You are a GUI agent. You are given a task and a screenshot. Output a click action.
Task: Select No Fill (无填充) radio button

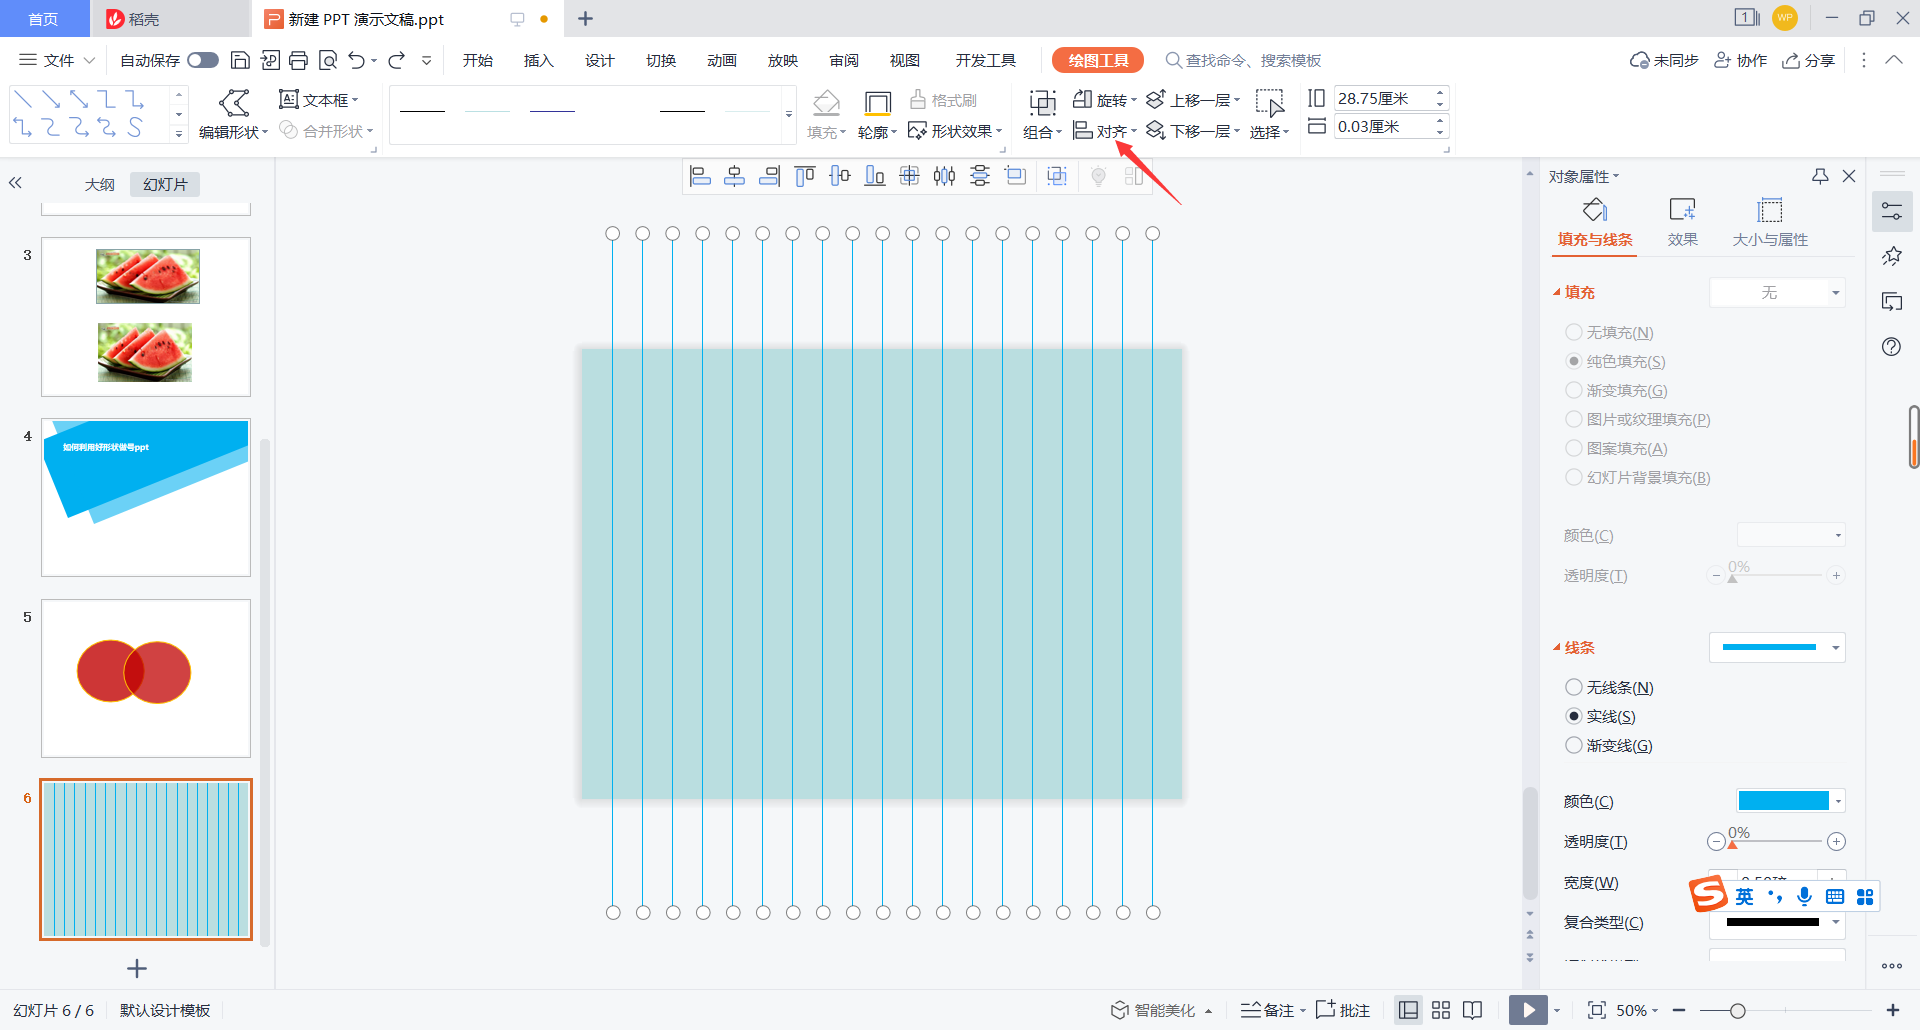click(x=1573, y=332)
